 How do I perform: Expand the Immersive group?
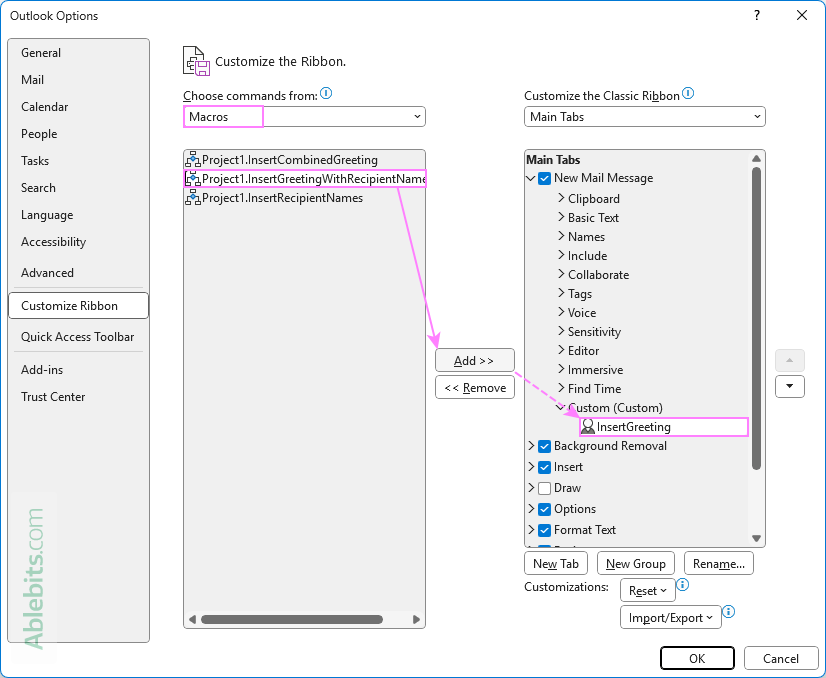(561, 369)
